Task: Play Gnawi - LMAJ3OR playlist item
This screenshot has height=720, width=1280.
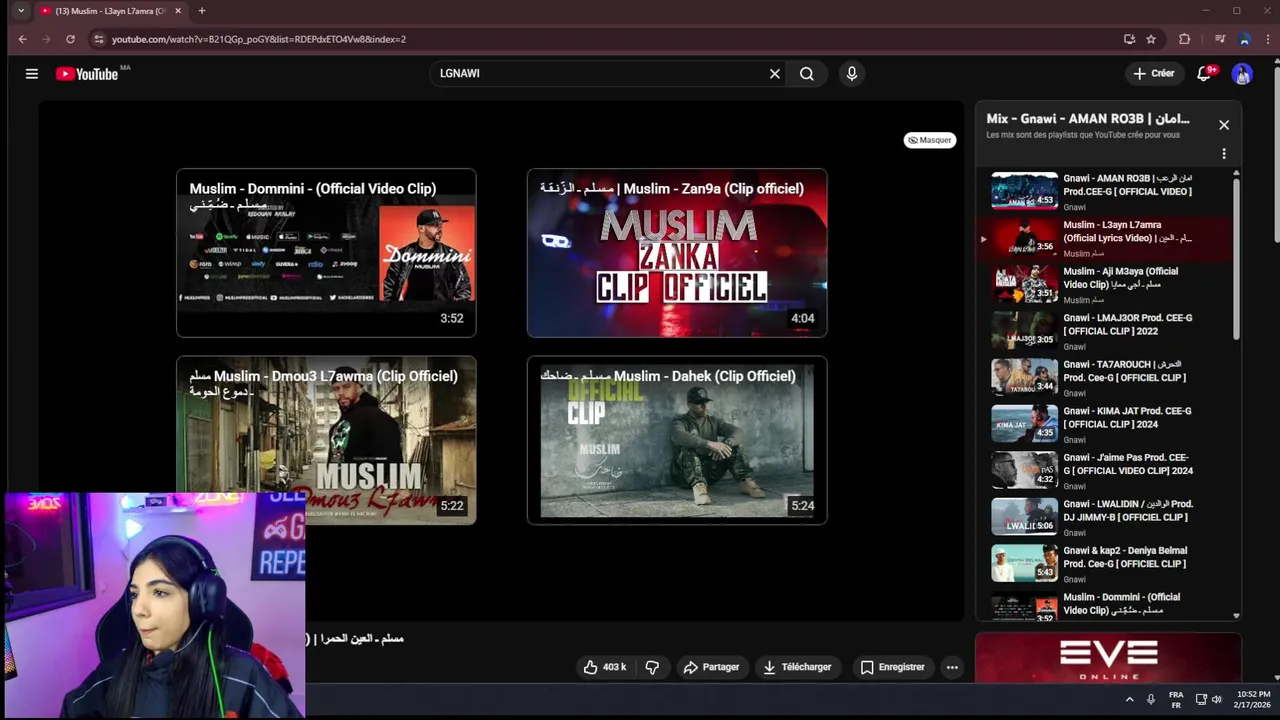Action: (x=1104, y=331)
